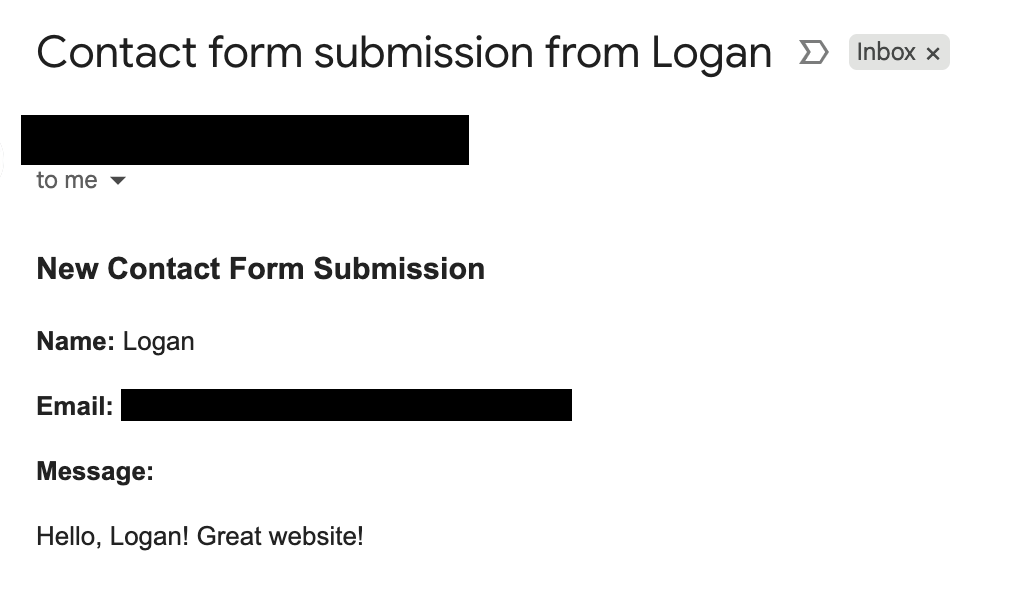1022x616 pixels.
Task: Click the bold "Message:" label
Action: pos(95,471)
